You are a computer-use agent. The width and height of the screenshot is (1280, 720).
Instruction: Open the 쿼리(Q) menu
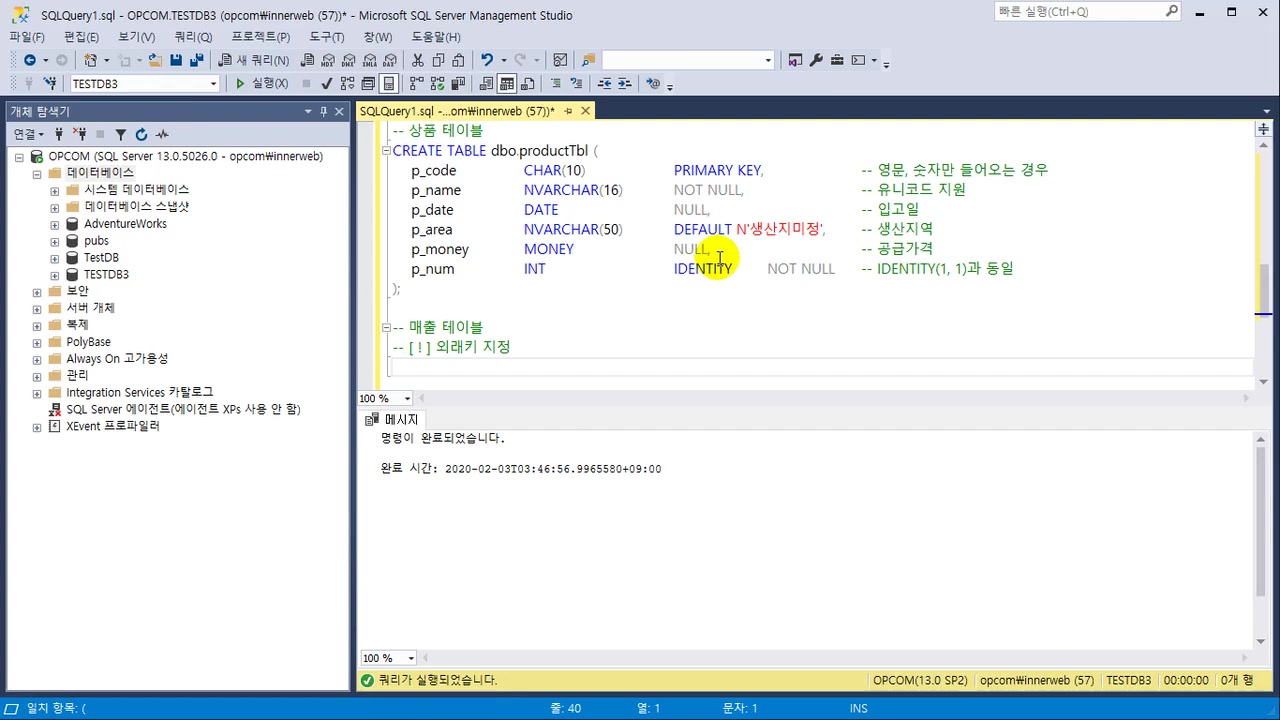(x=193, y=37)
